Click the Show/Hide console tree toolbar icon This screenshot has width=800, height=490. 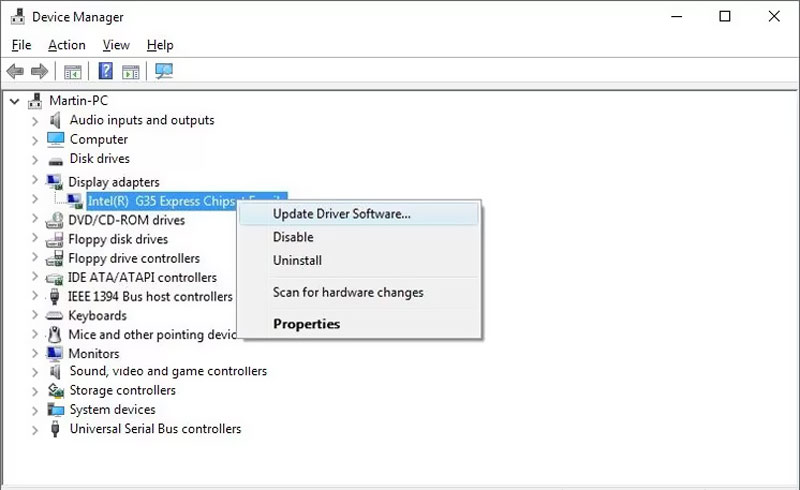(x=72, y=72)
